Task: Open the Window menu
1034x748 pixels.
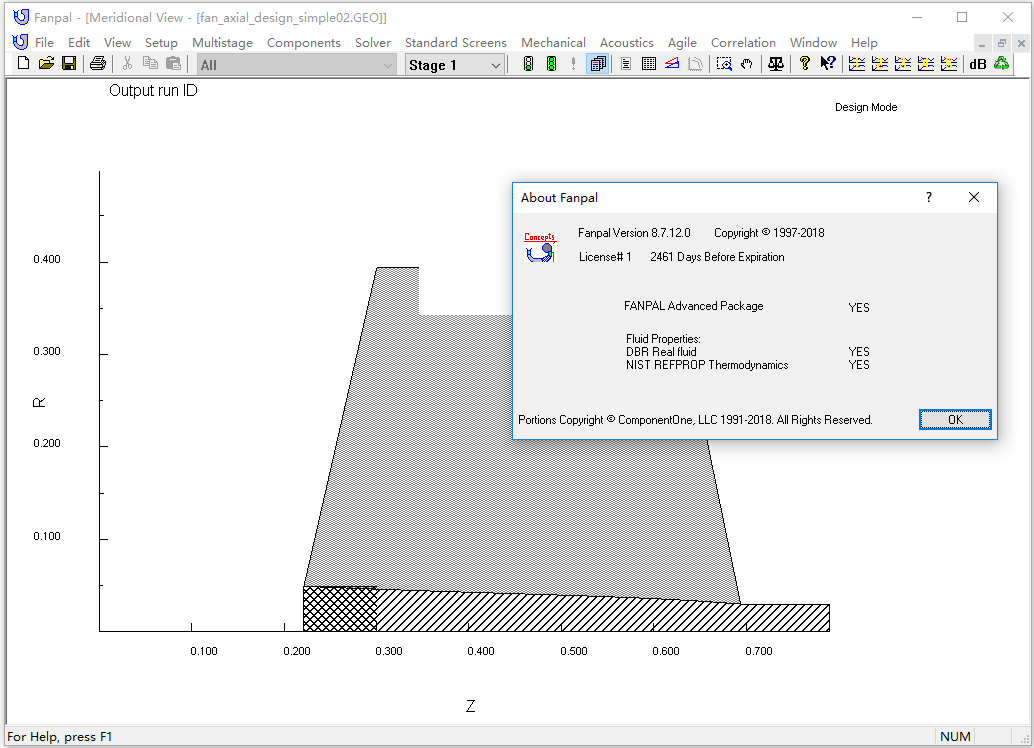Action: [813, 42]
